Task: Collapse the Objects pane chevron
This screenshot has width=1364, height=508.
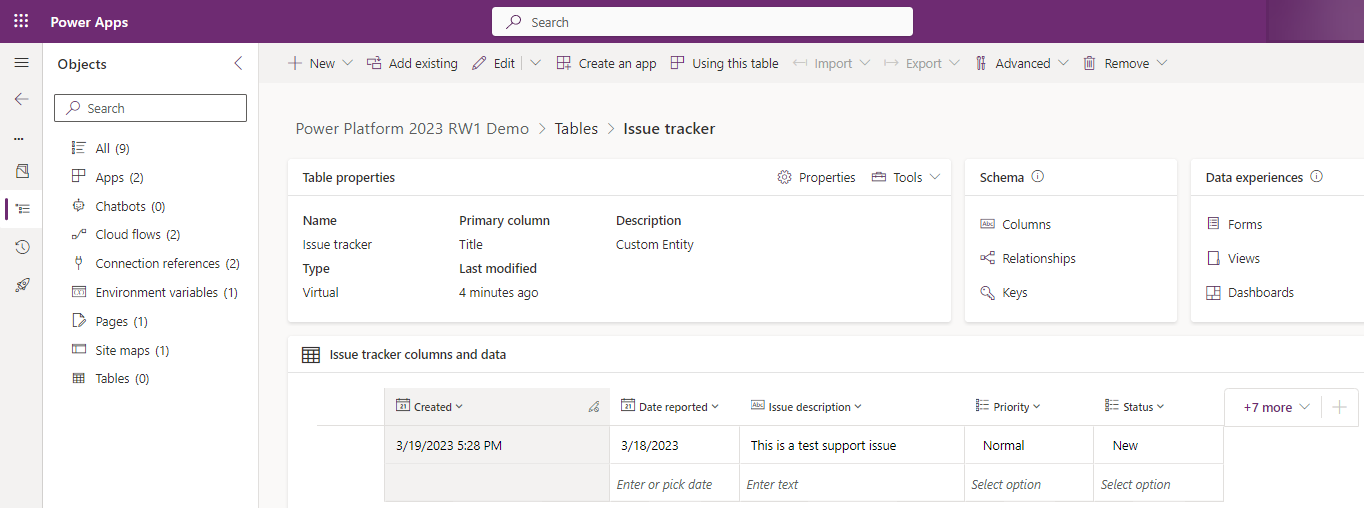Action: (x=238, y=63)
